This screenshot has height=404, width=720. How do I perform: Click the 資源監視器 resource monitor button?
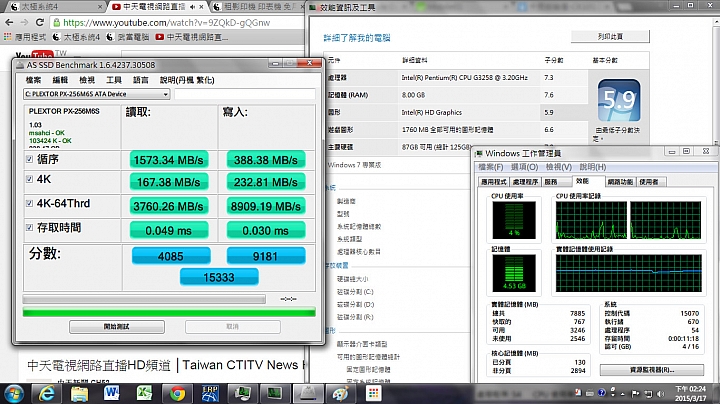pos(652,370)
